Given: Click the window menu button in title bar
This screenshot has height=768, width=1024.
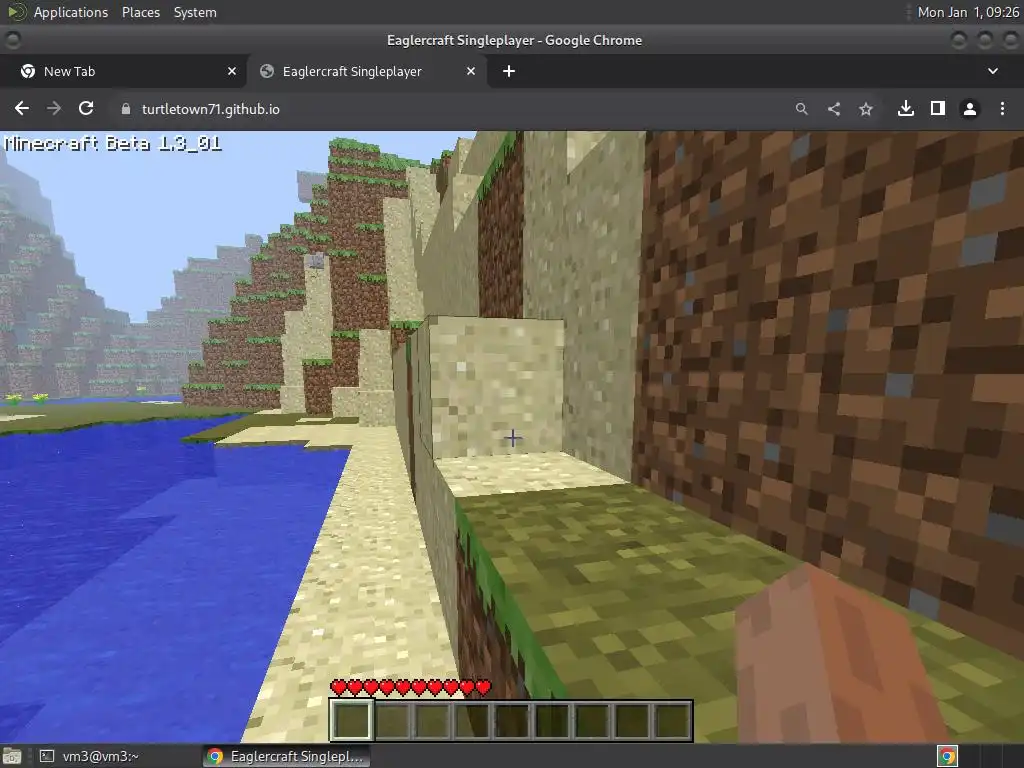Looking at the screenshot, I should click(x=12, y=40).
